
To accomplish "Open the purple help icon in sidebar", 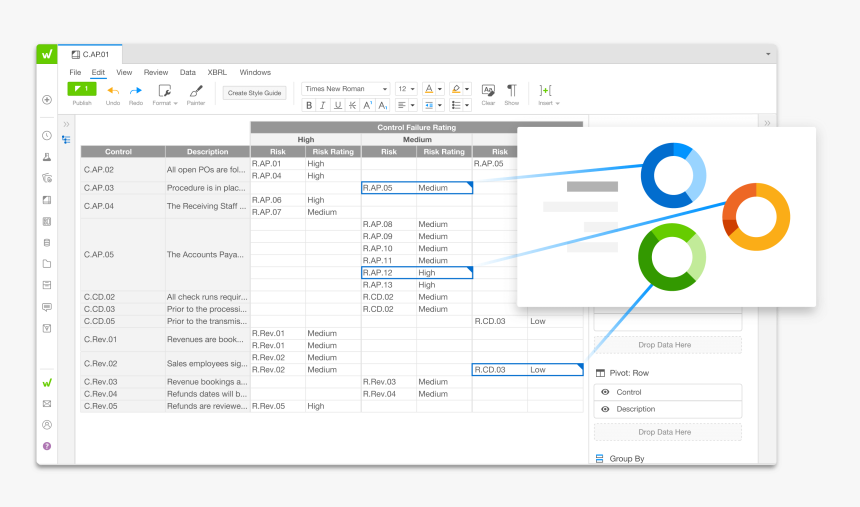I will (x=46, y=446).
